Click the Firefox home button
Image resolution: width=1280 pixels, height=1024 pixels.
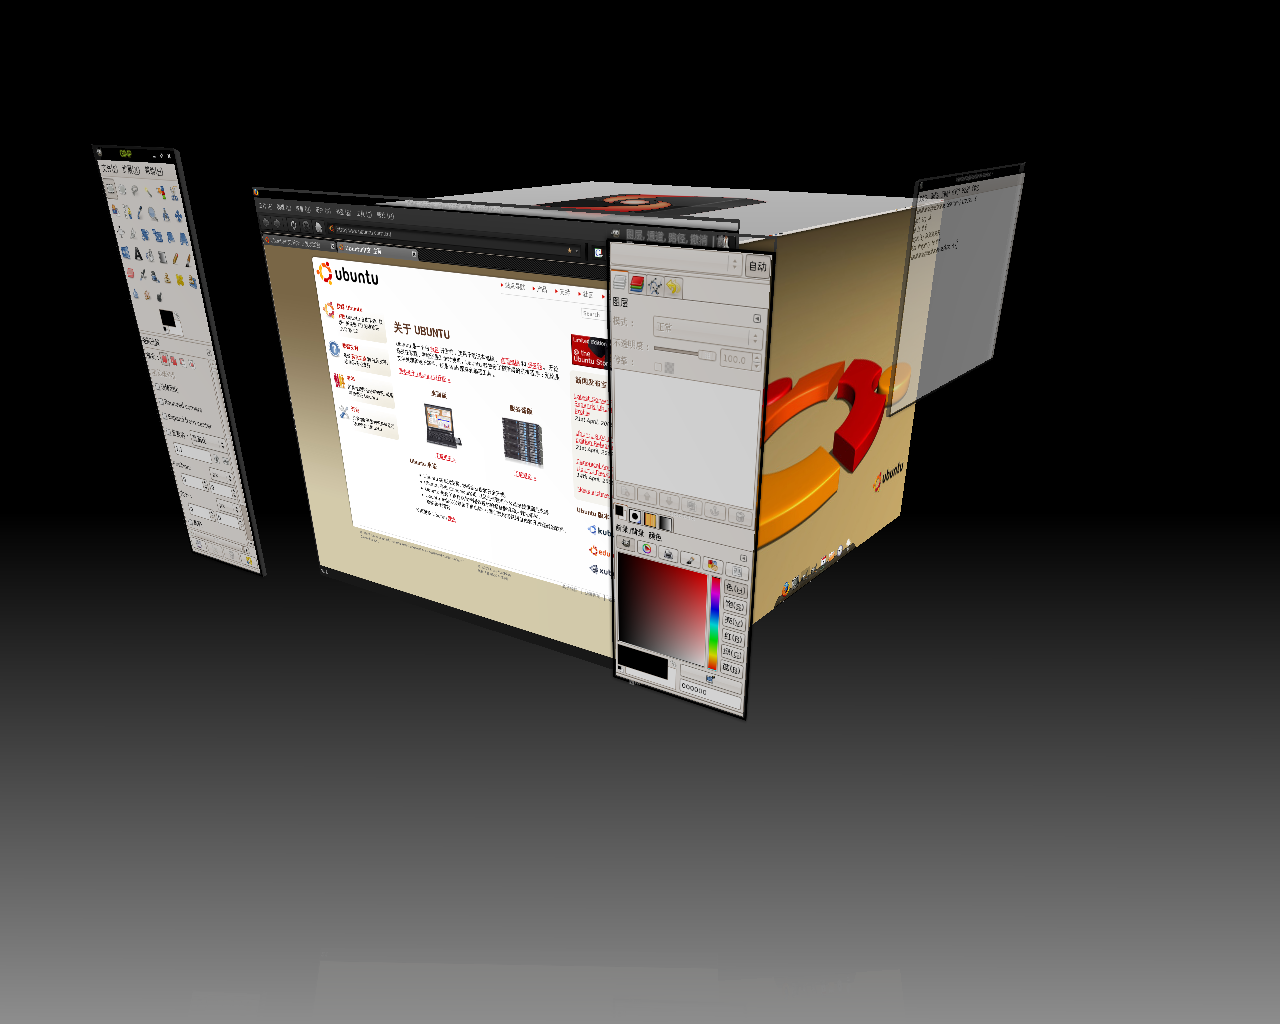coord(318,227)
